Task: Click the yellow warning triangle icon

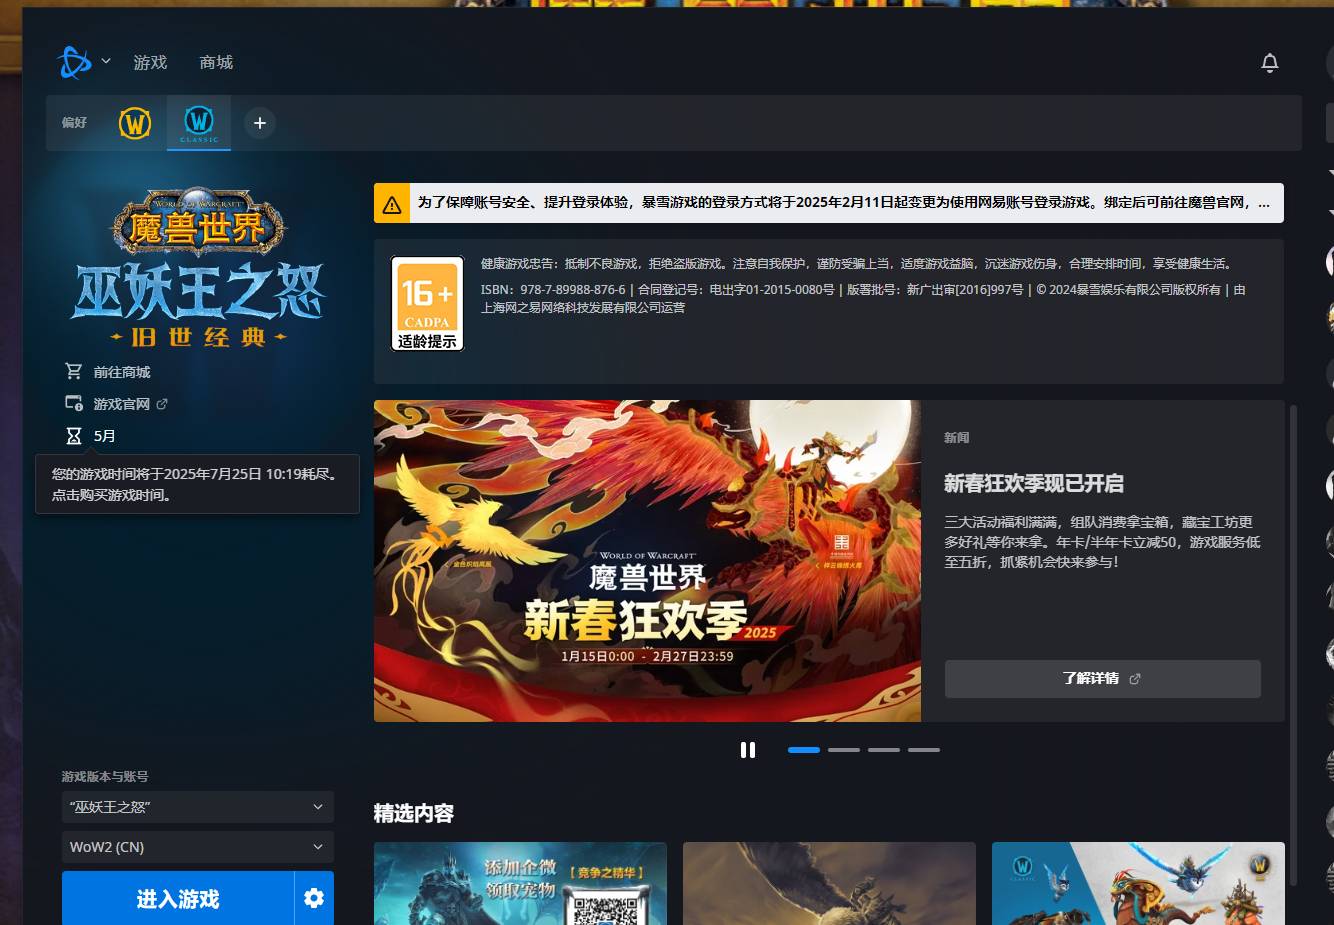Action: (392, 204)
